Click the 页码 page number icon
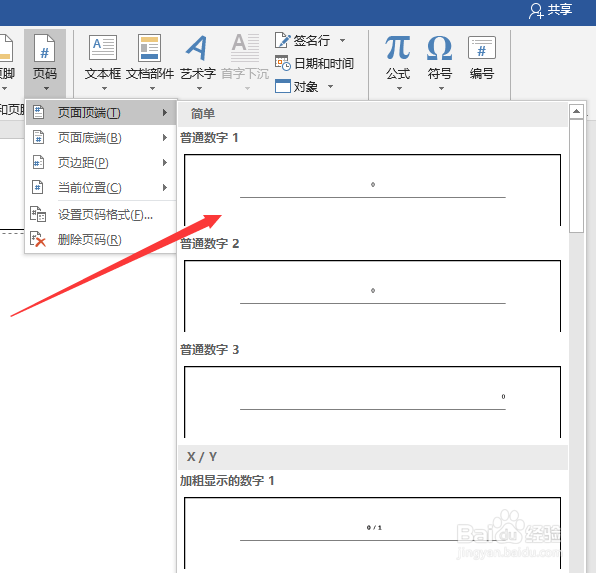 click(44, 48)
